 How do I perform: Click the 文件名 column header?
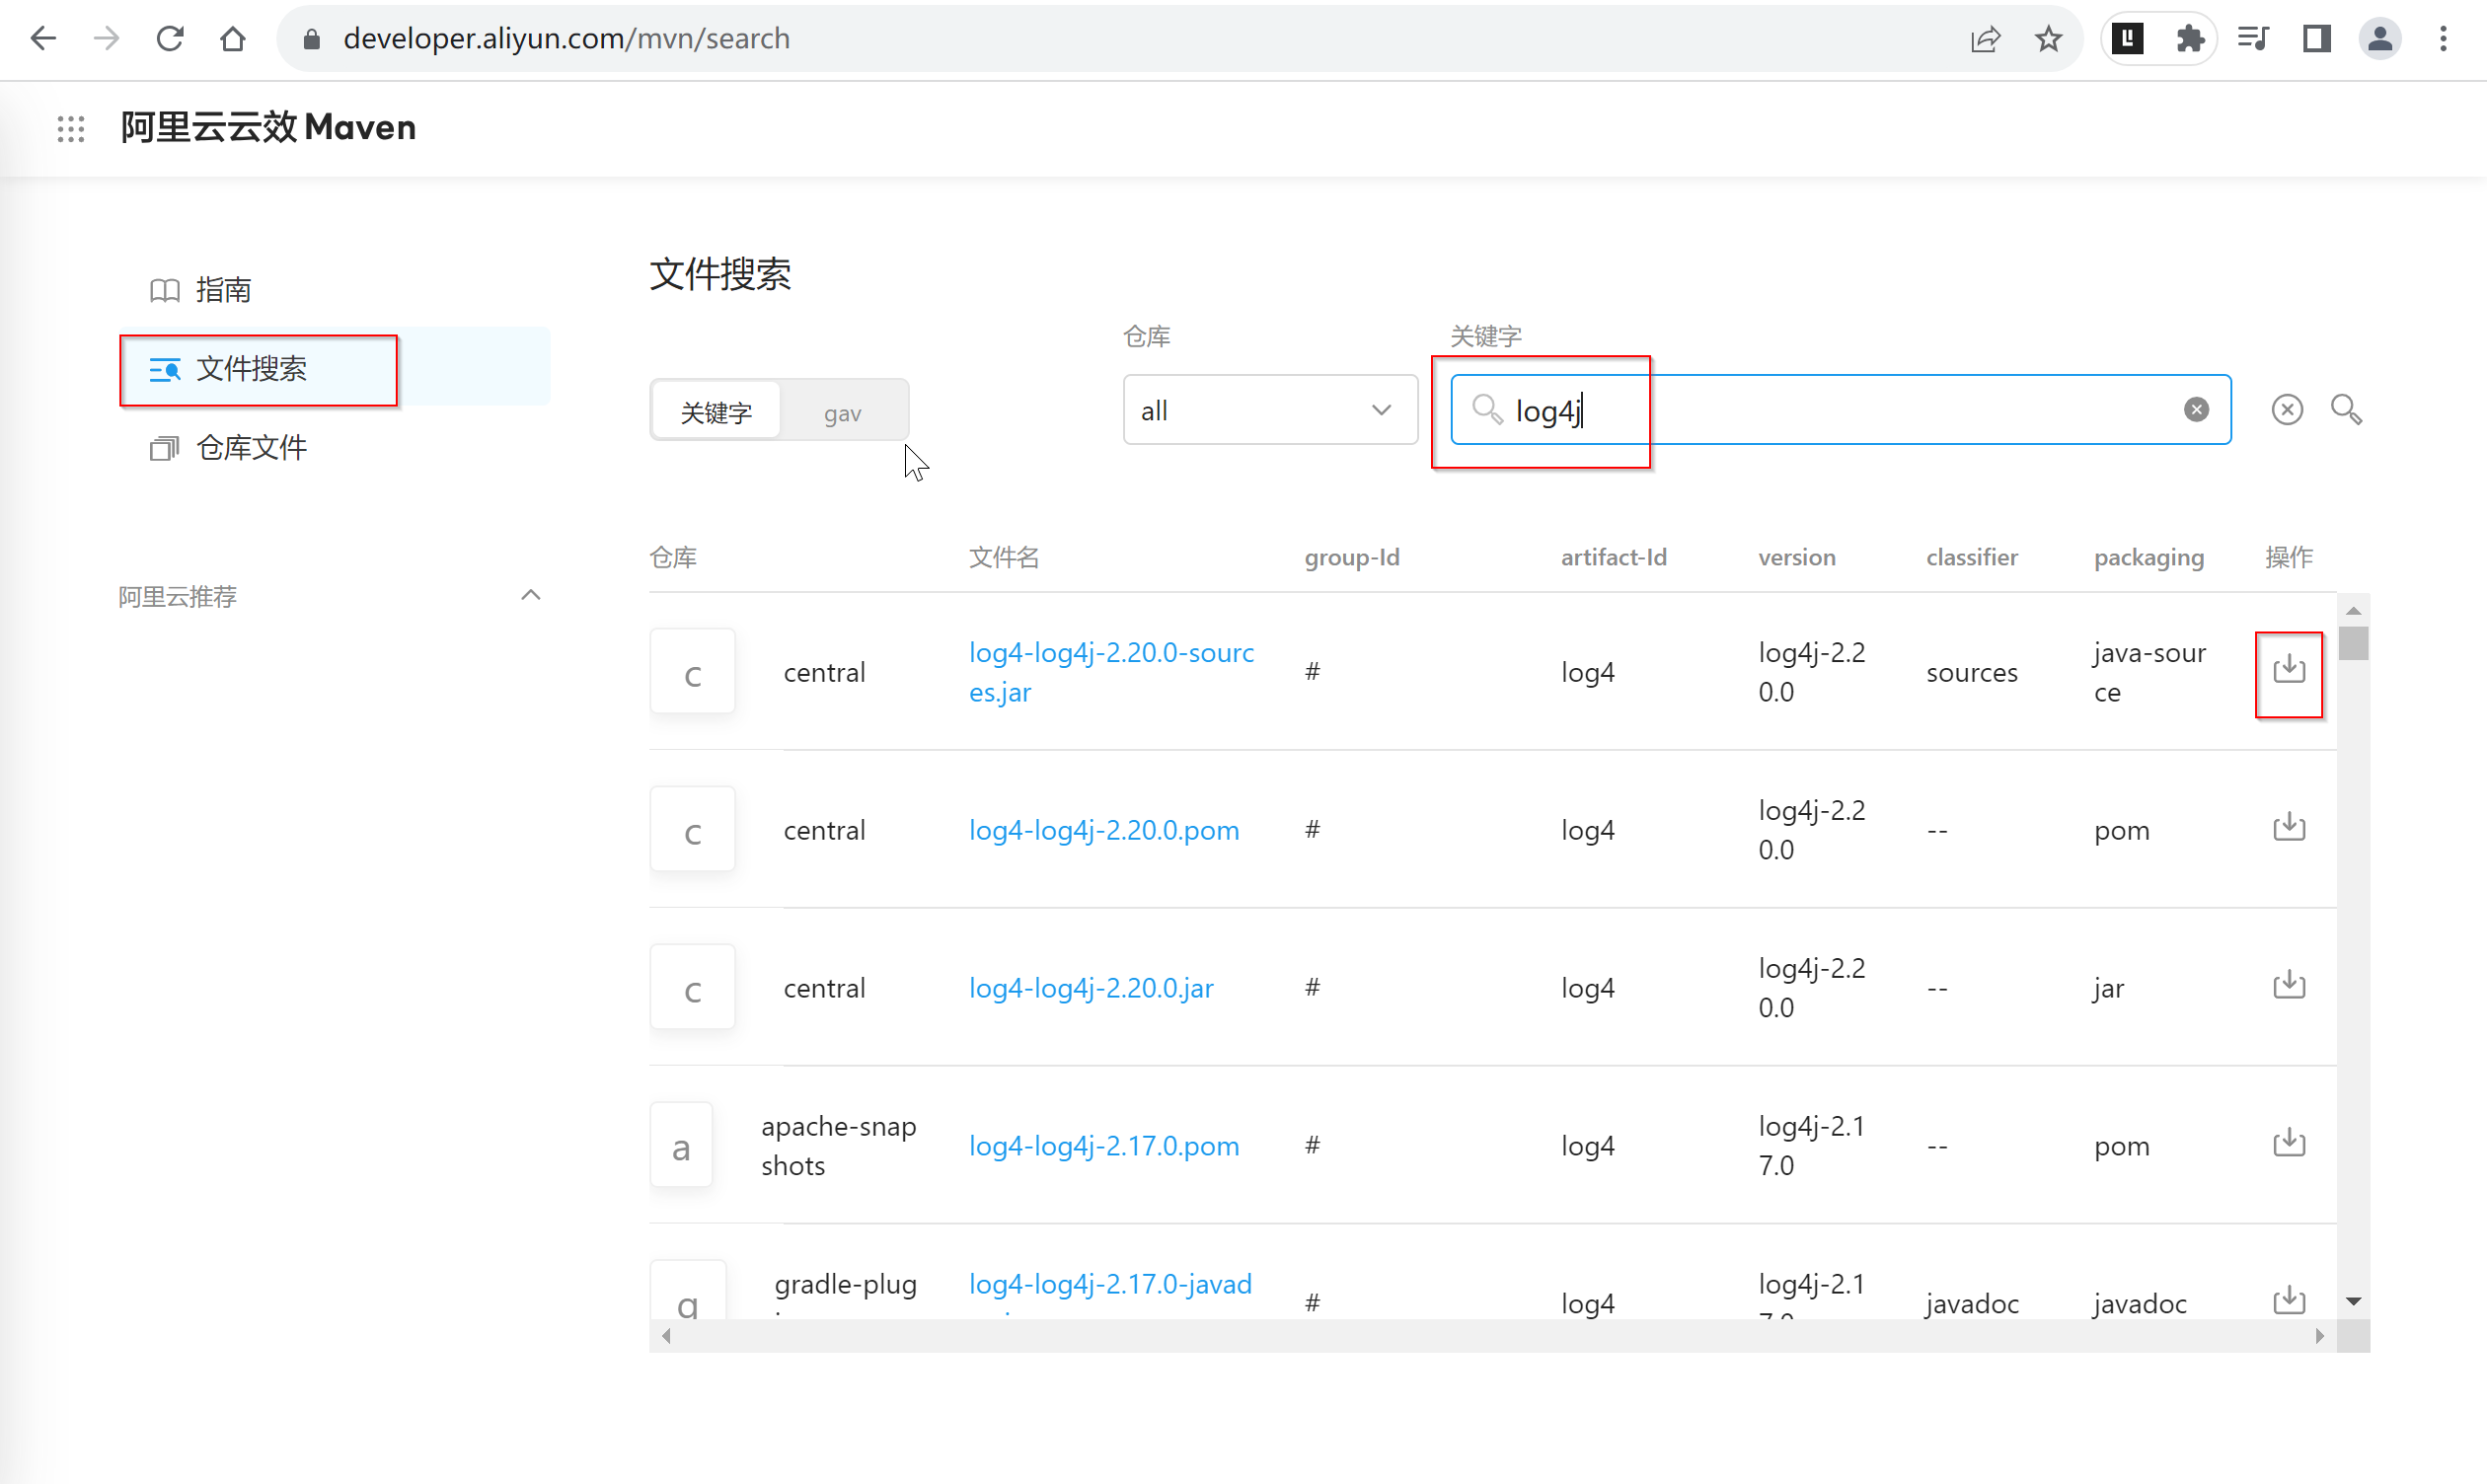(1004, 557)
